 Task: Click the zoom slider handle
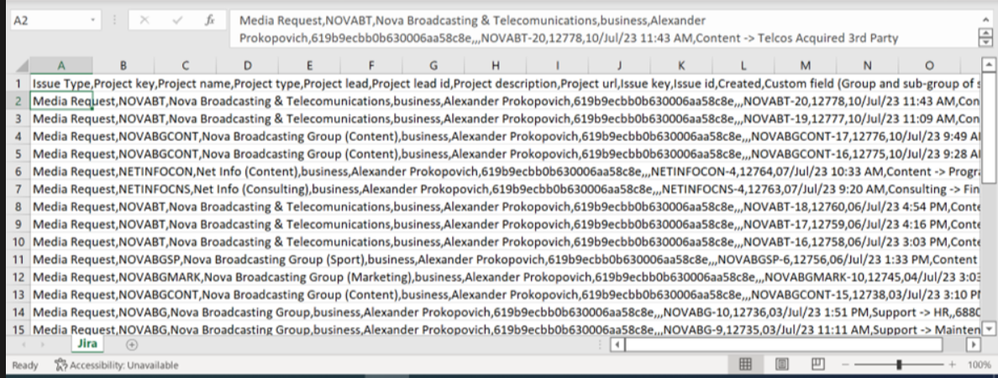click(x=899, y=365)
